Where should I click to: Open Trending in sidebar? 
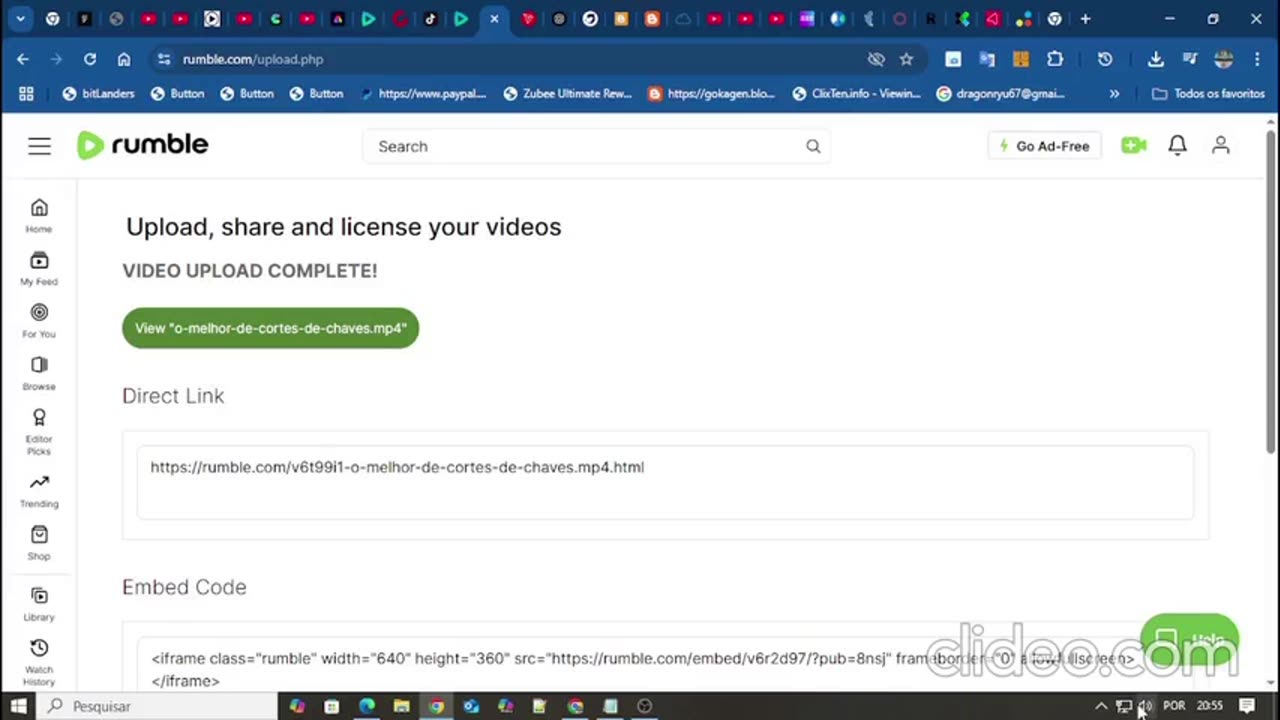[x=39, y=491]
